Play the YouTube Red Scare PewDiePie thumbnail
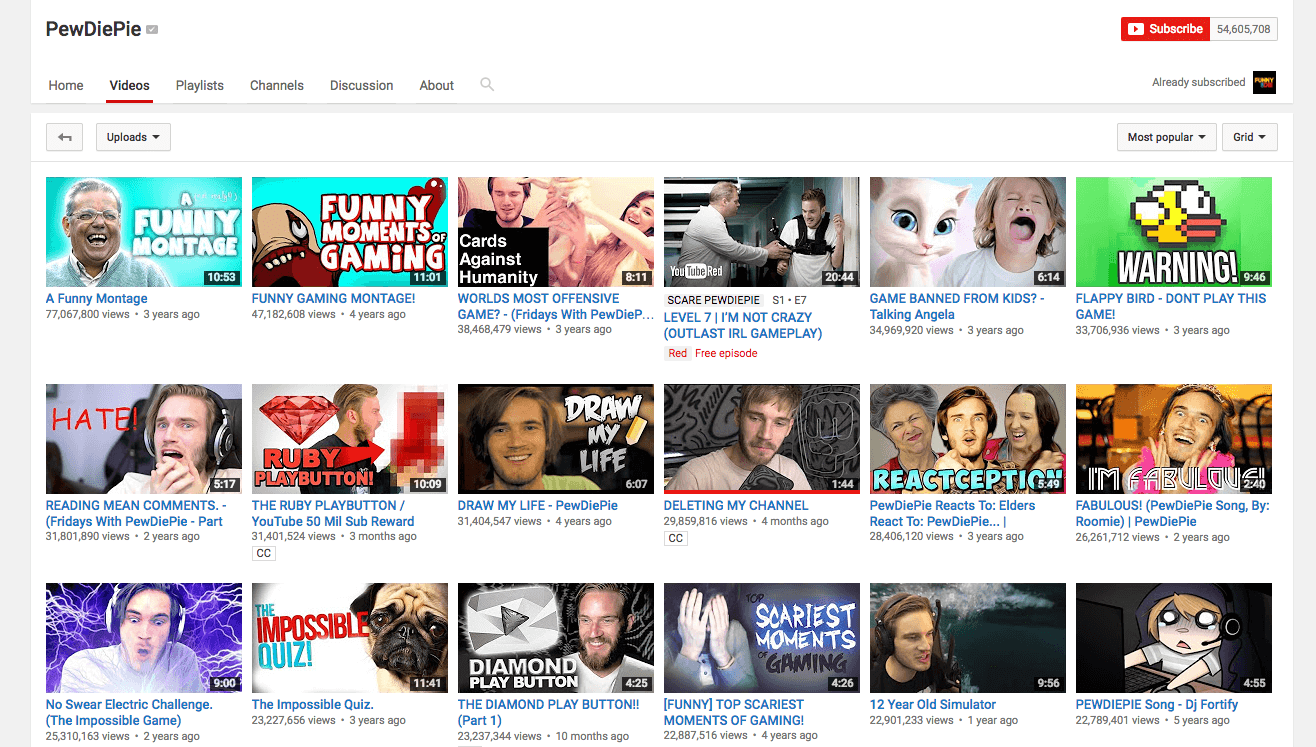This screenshot has height=747, width=1316. click(x=762, y=232)
